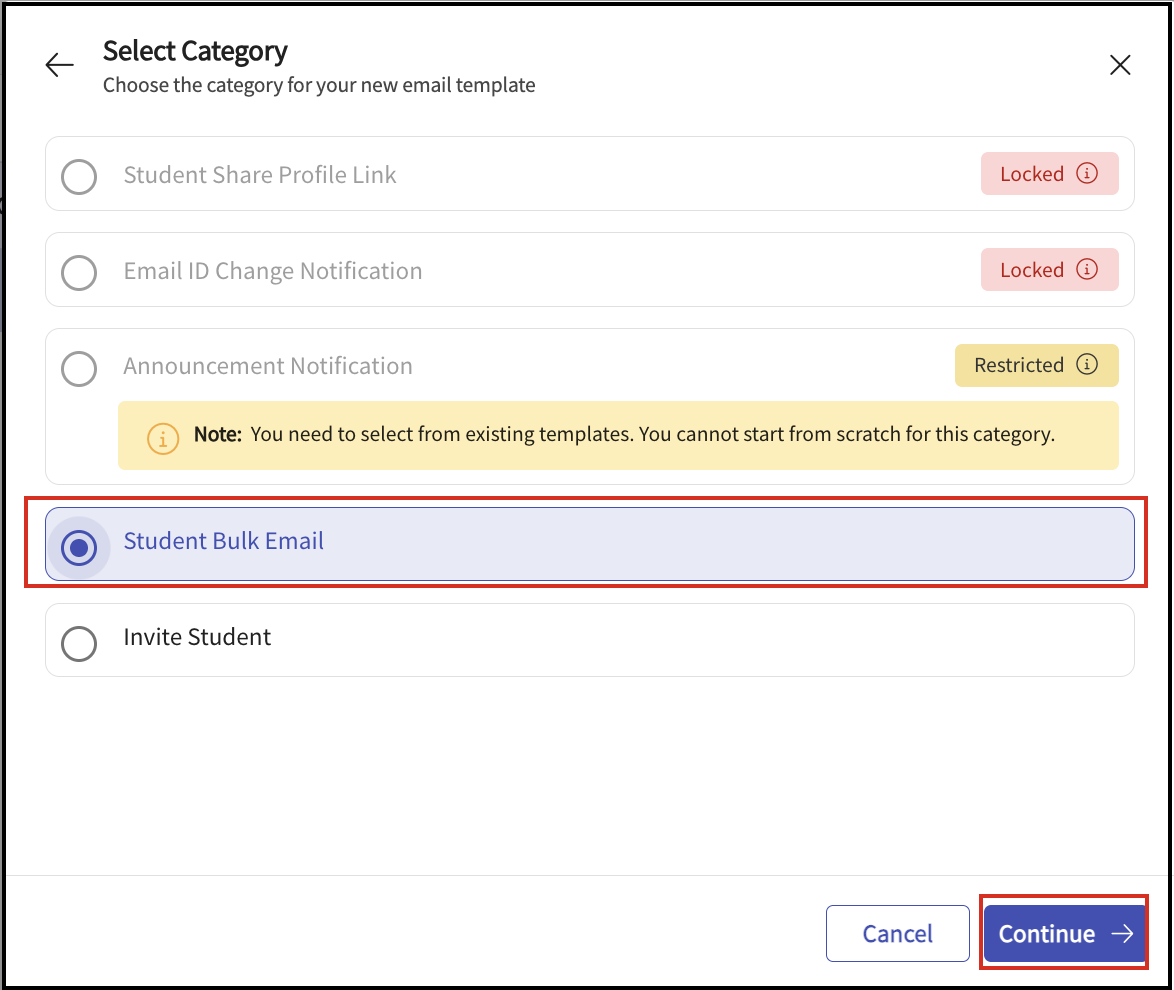Click info icon on Student Share Profile Locked badge
This screenshot has height=990, width=1174.
click(x=1086, y=173)
